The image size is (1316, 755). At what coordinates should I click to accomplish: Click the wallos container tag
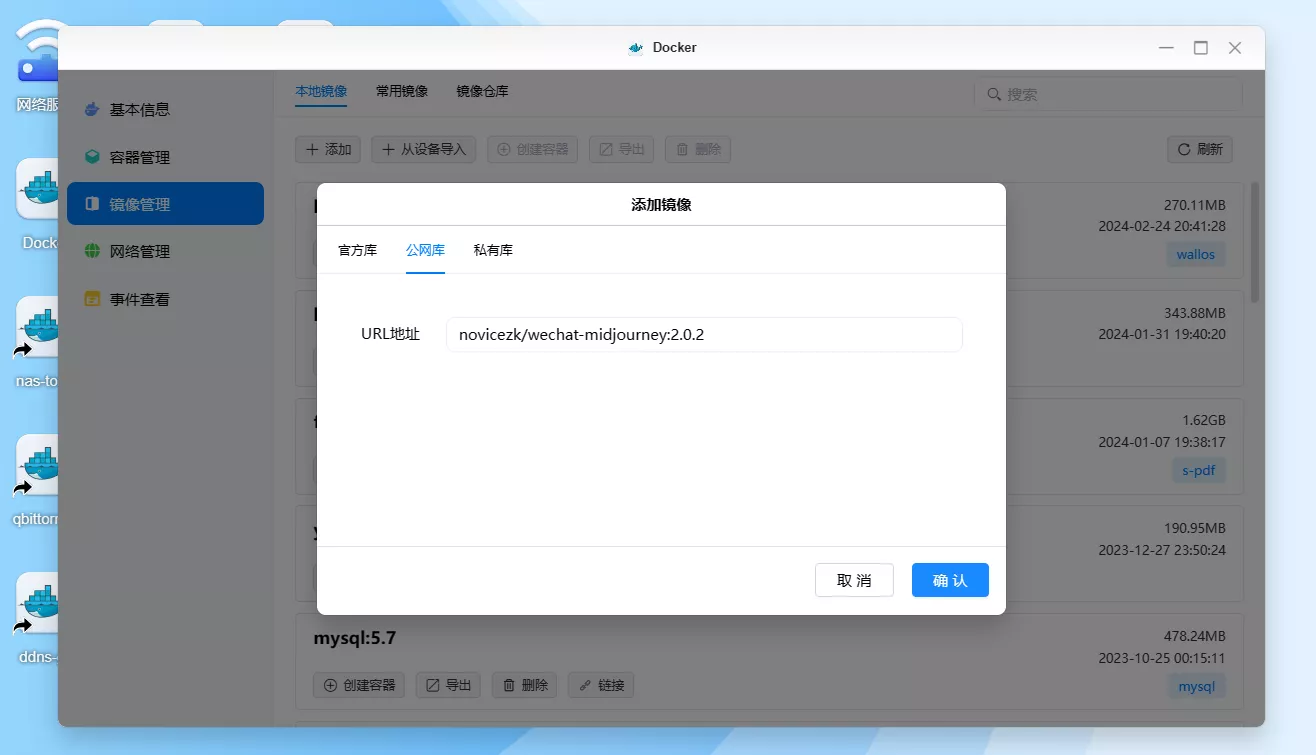click(1196, 254)
